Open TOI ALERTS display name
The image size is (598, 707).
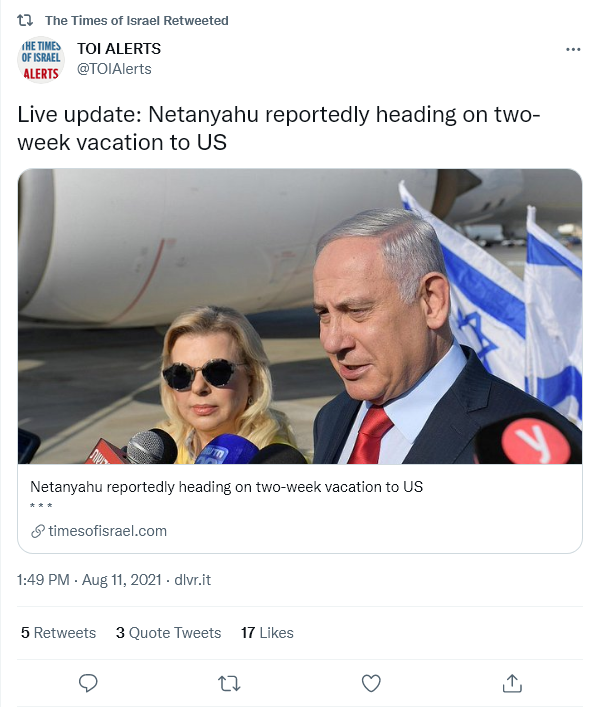coord(119,49)
